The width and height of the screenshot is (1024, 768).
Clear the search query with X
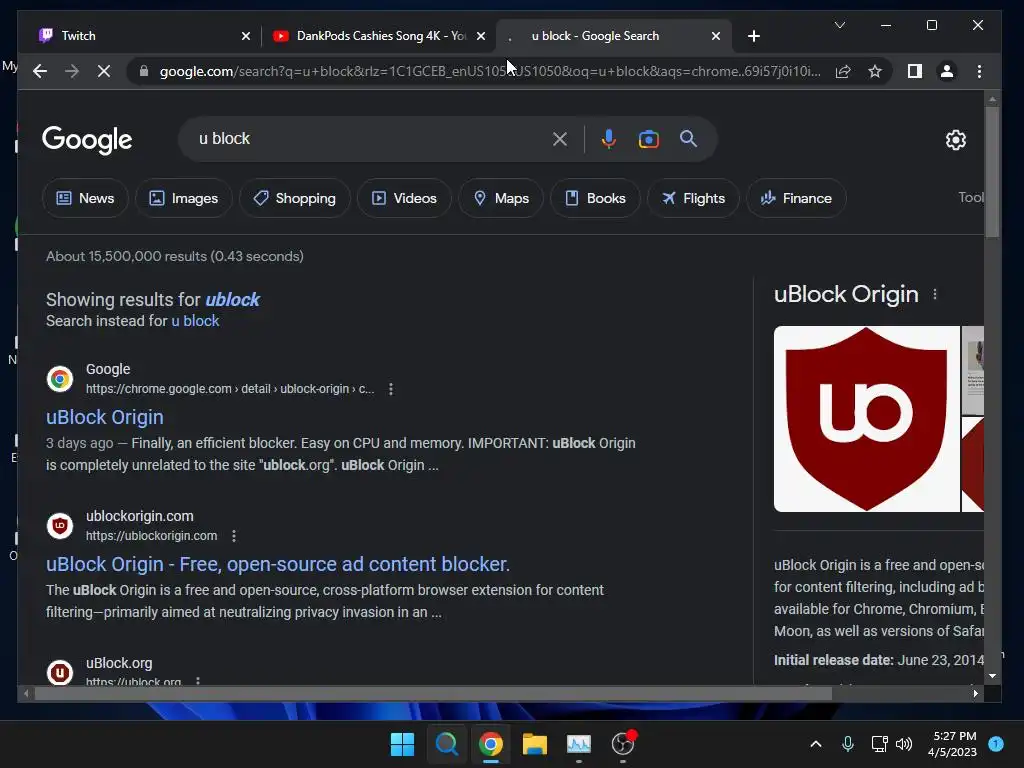coord(560,139)
